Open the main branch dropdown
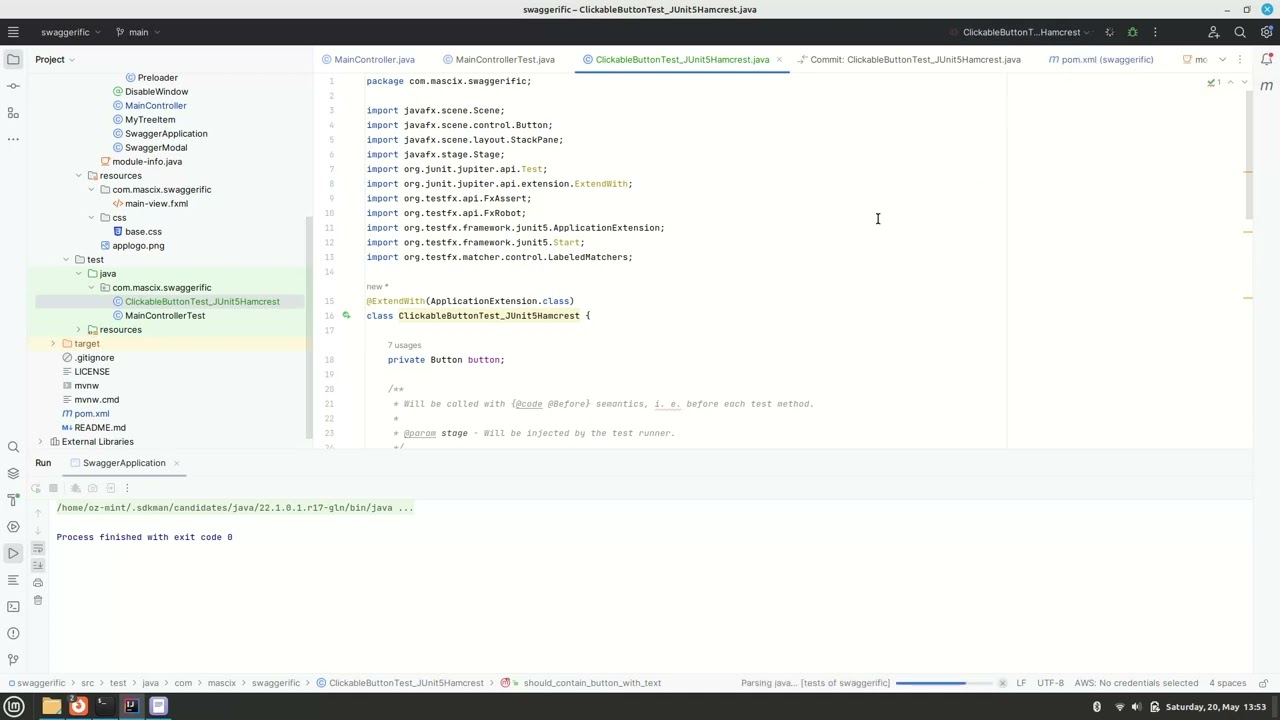 (138, 32)
